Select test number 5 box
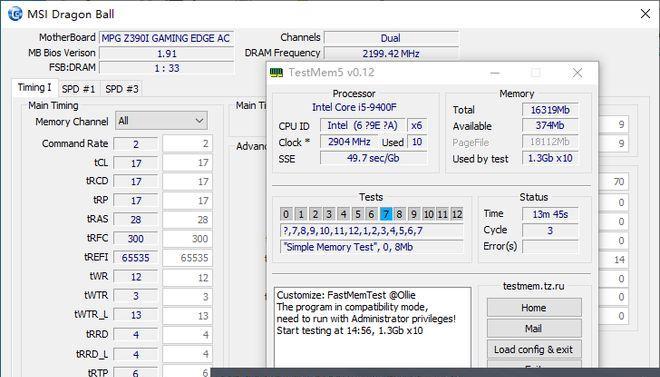 click(x=357, y=214)
